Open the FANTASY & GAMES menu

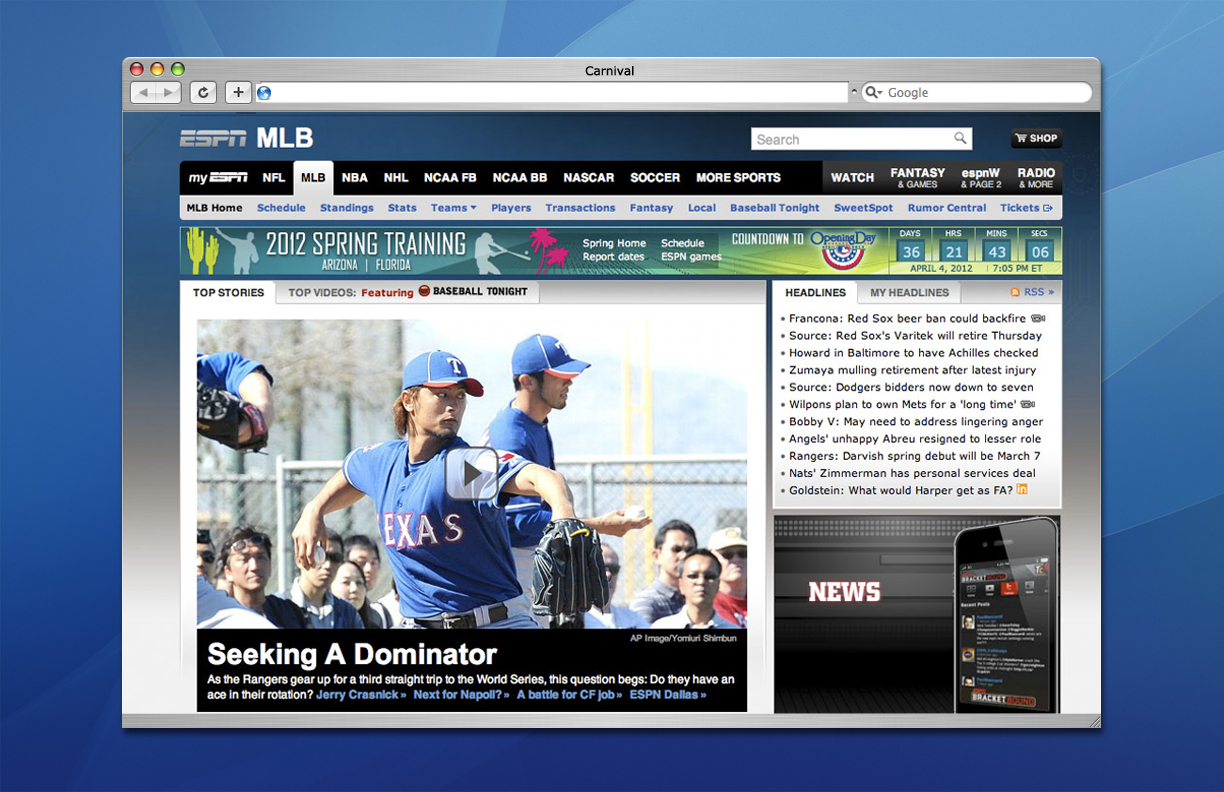tap(917, 178)
